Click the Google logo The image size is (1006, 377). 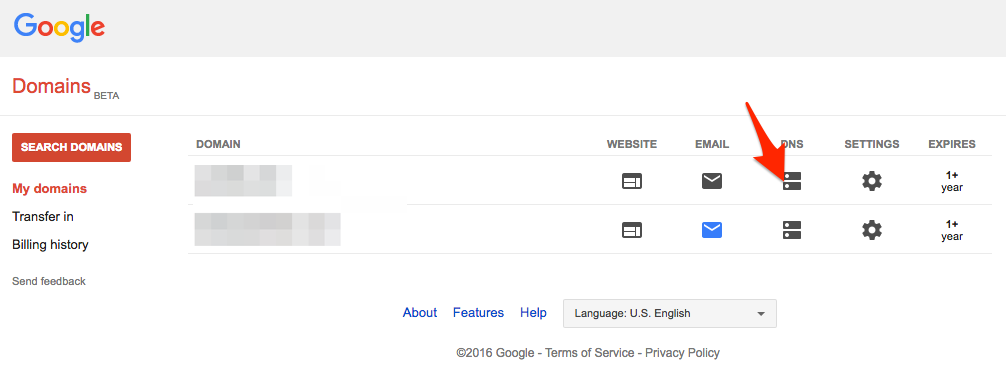(59, 28)
